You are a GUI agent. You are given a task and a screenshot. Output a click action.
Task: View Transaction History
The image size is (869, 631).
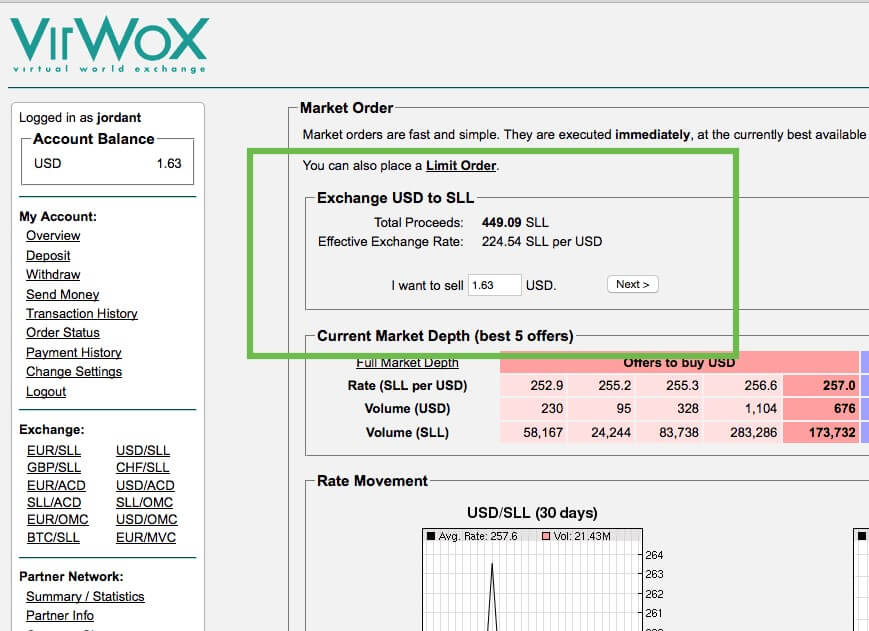82,313
